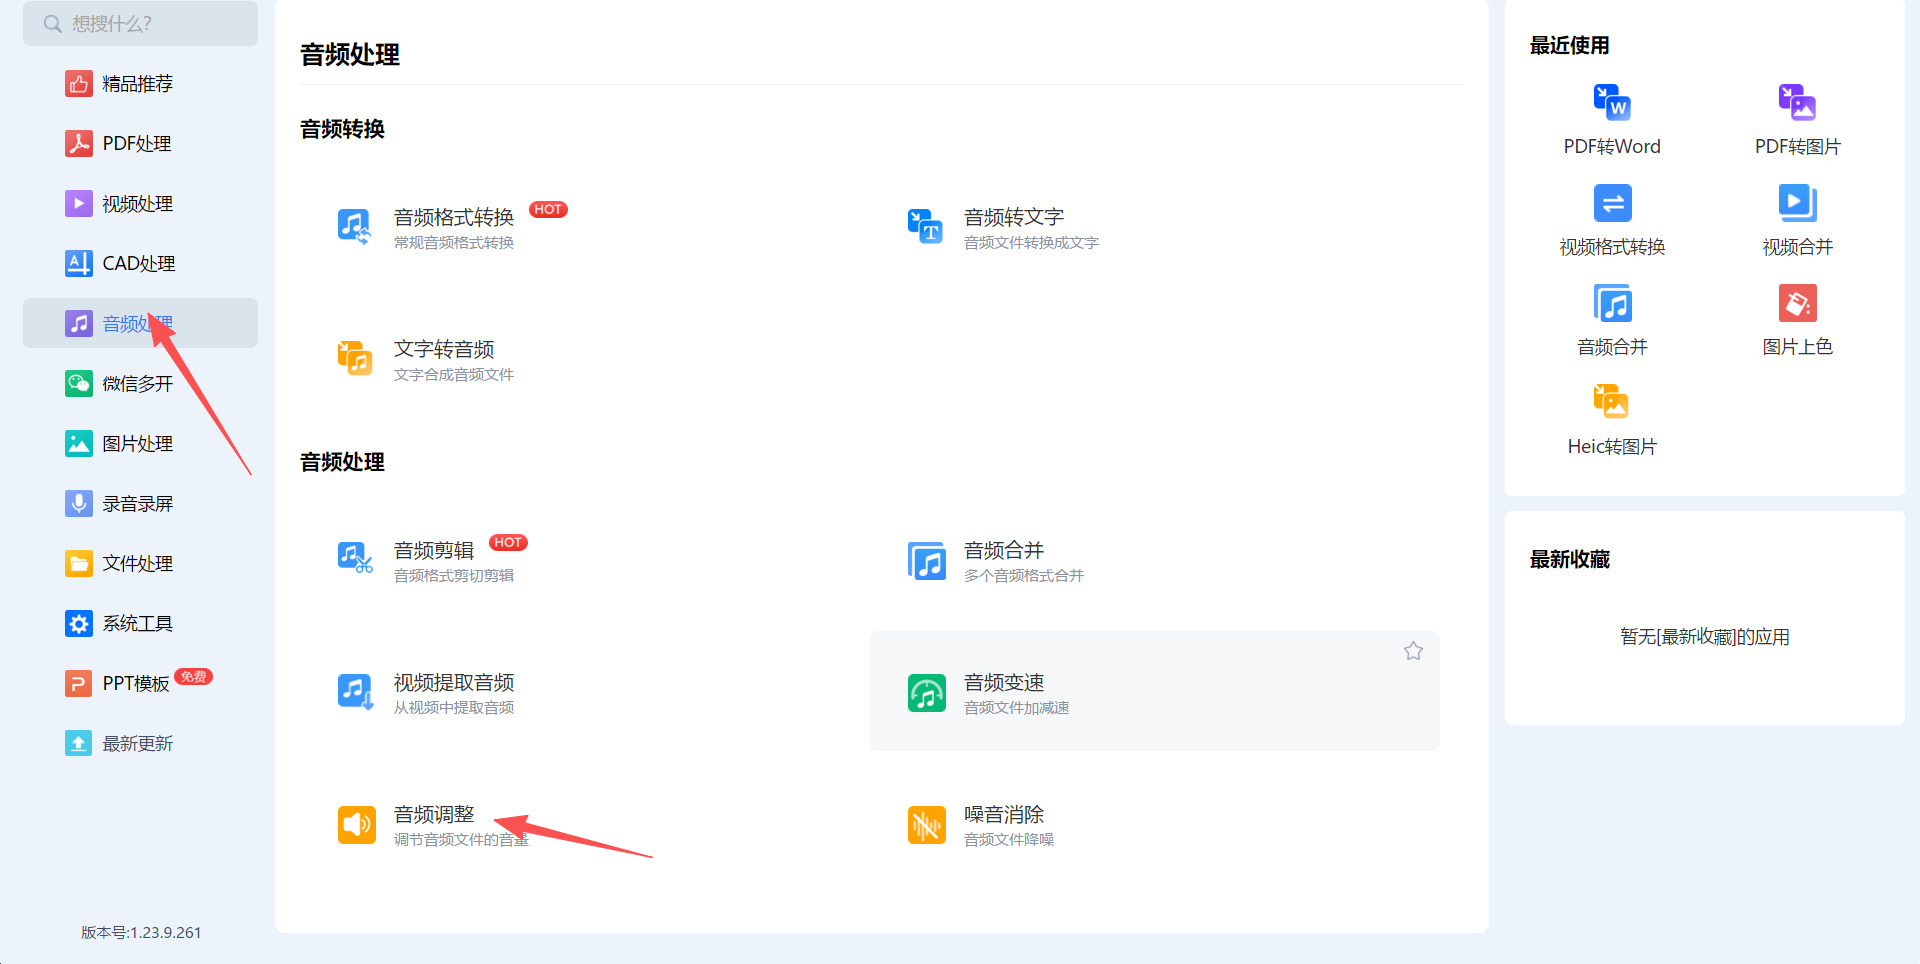Launch 视频合并 from recent icons
The image size is (1920, 964).
(1797, 203)
